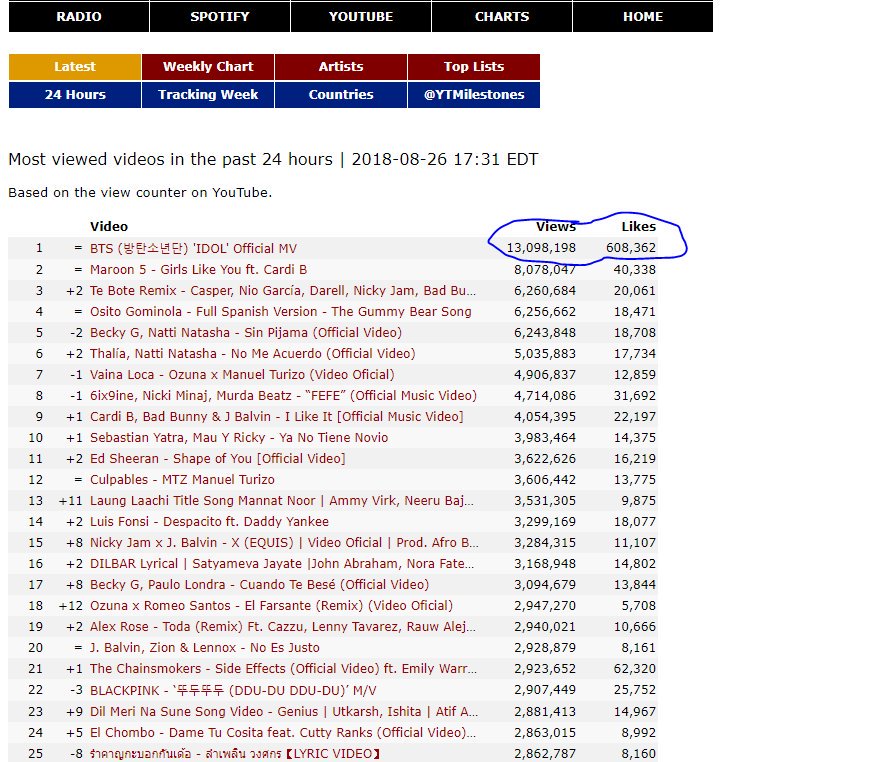Open the Countries tab
Image resolution: width=873 pixels, height=762 pixels.
coord(341,95)
